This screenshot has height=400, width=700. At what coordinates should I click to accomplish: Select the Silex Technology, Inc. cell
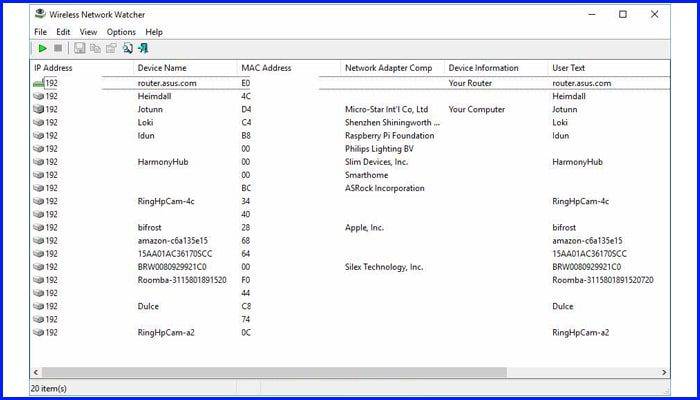point(384,267)
